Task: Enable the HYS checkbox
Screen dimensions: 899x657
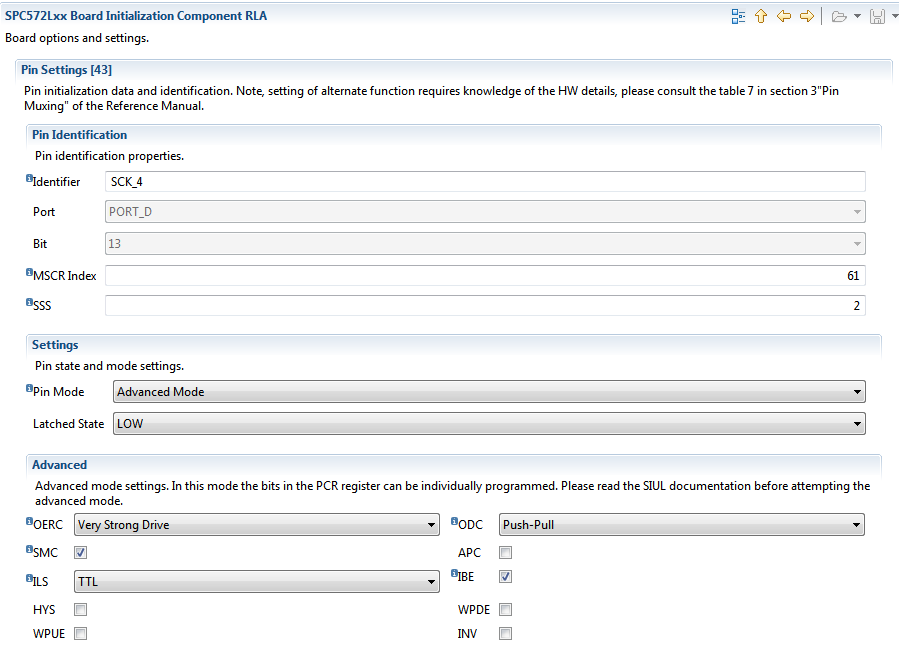Action: [x=80, y=609]
